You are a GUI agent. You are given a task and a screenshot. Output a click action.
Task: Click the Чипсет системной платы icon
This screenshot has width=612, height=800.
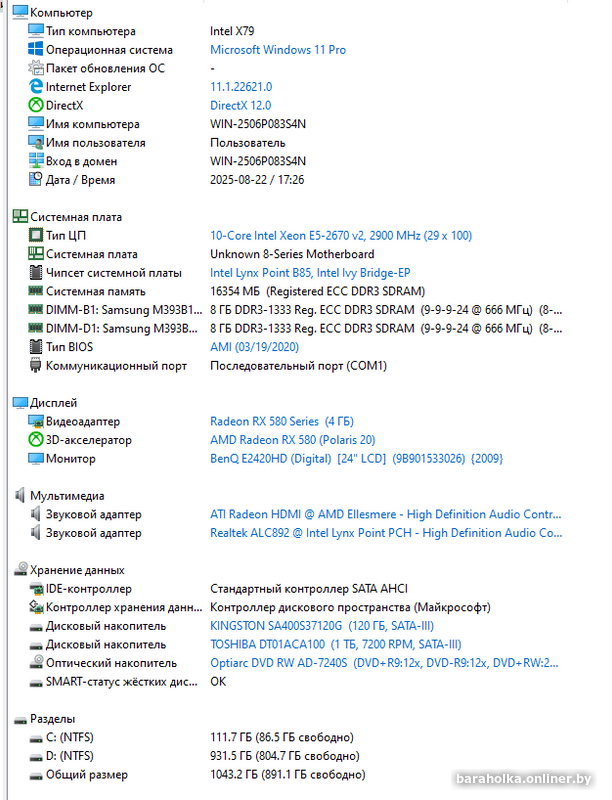click(x=36, y=272)
